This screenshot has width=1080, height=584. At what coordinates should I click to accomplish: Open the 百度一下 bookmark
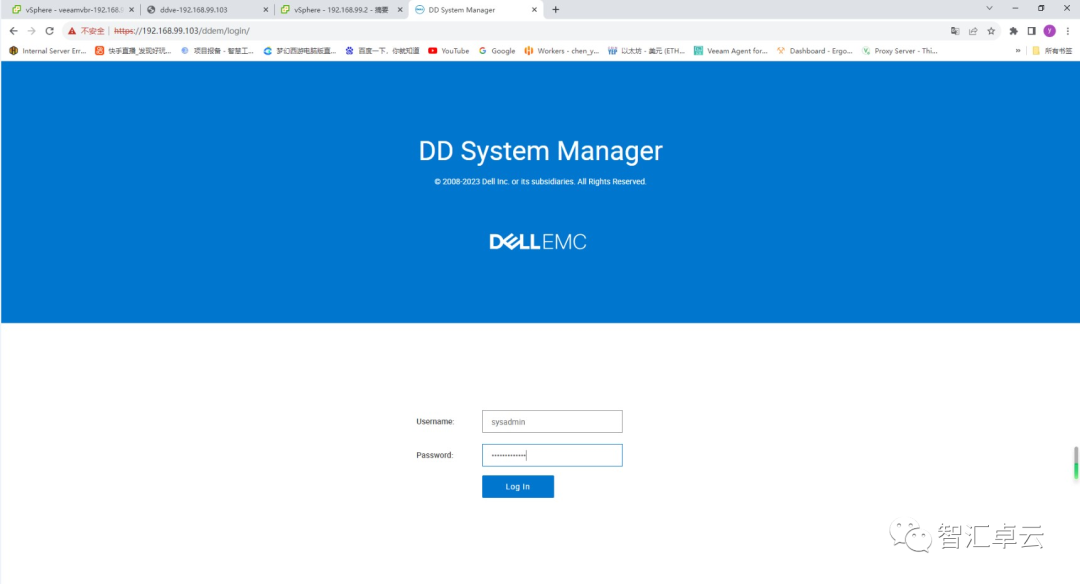click(x=382, y=51)
